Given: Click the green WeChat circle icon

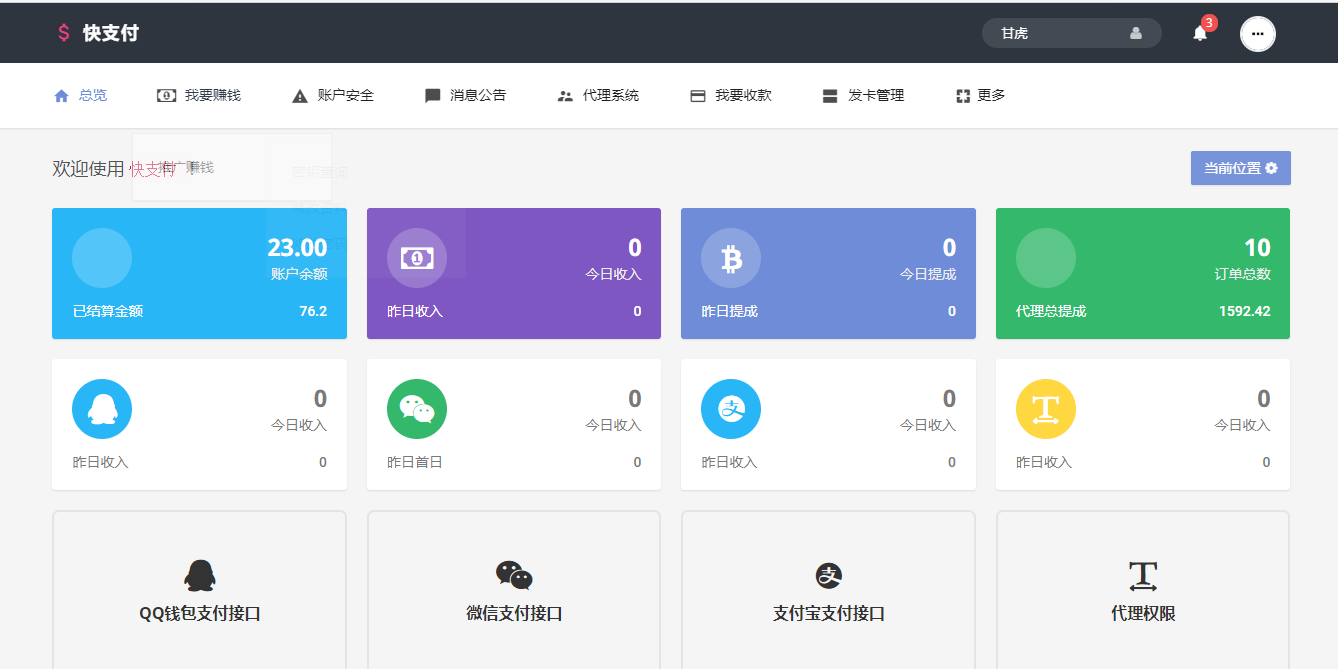Looking at the screenshot, I should pyautogui.click(x=417, y=409).
